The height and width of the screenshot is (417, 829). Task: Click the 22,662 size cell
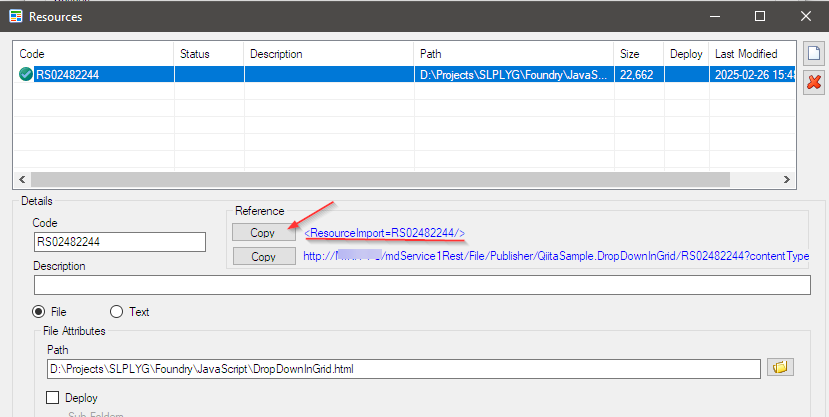(x=639, y=75)
